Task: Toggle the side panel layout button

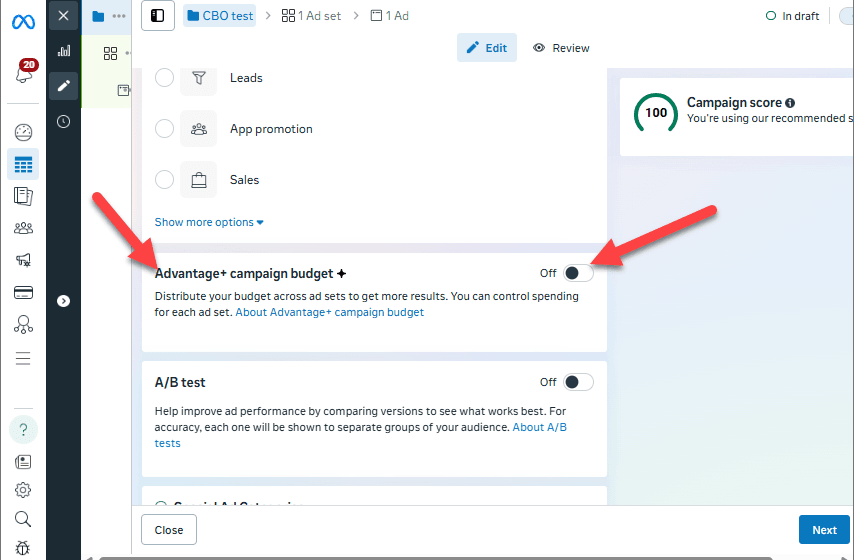Action: (158, 16)
